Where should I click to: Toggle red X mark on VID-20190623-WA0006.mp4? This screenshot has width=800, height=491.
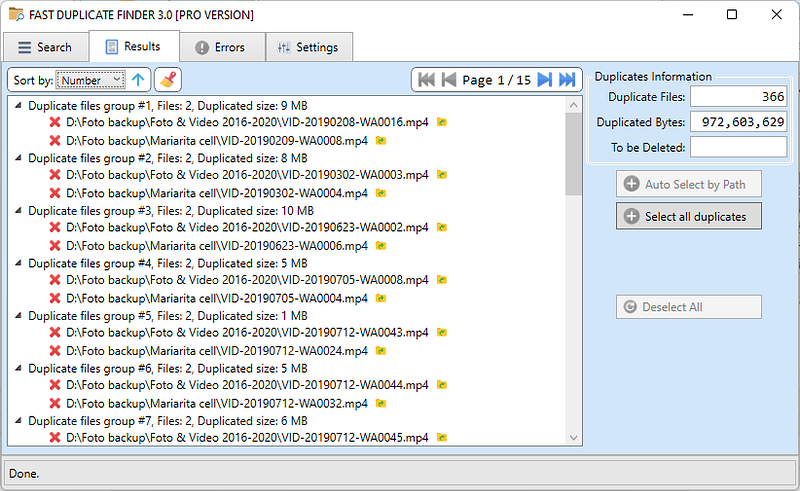click(55, 246)
